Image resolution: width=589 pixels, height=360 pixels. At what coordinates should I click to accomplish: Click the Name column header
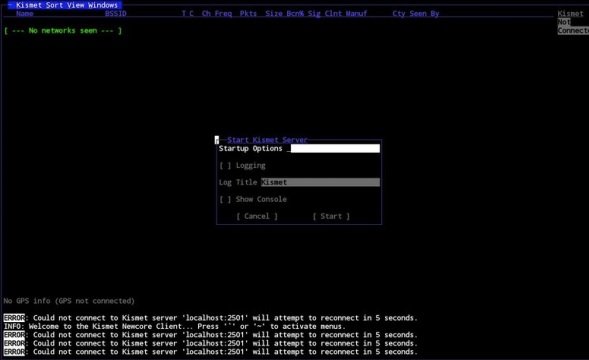point(25,14)
